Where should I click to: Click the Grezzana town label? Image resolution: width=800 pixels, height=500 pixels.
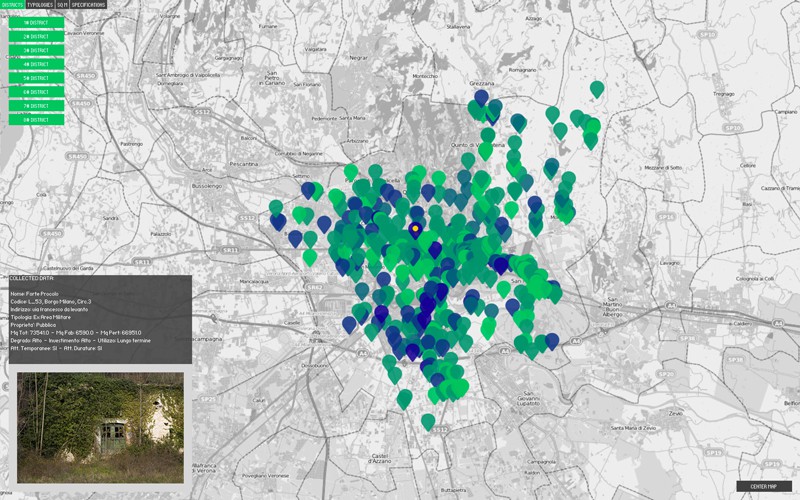click(482, 83)
